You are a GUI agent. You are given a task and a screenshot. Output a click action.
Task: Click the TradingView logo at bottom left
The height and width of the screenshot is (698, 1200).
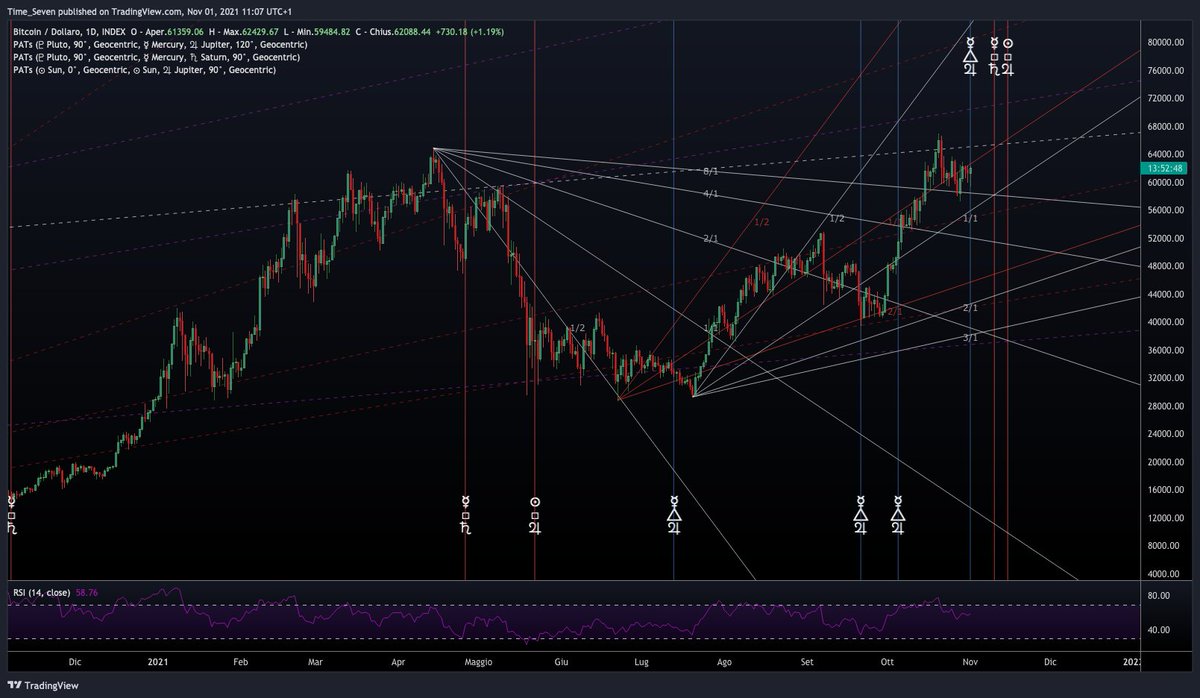tap(41, 685)
